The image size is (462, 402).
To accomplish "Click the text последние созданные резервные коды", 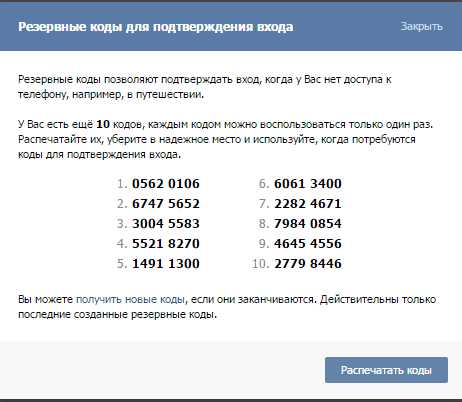I will 117,314.
